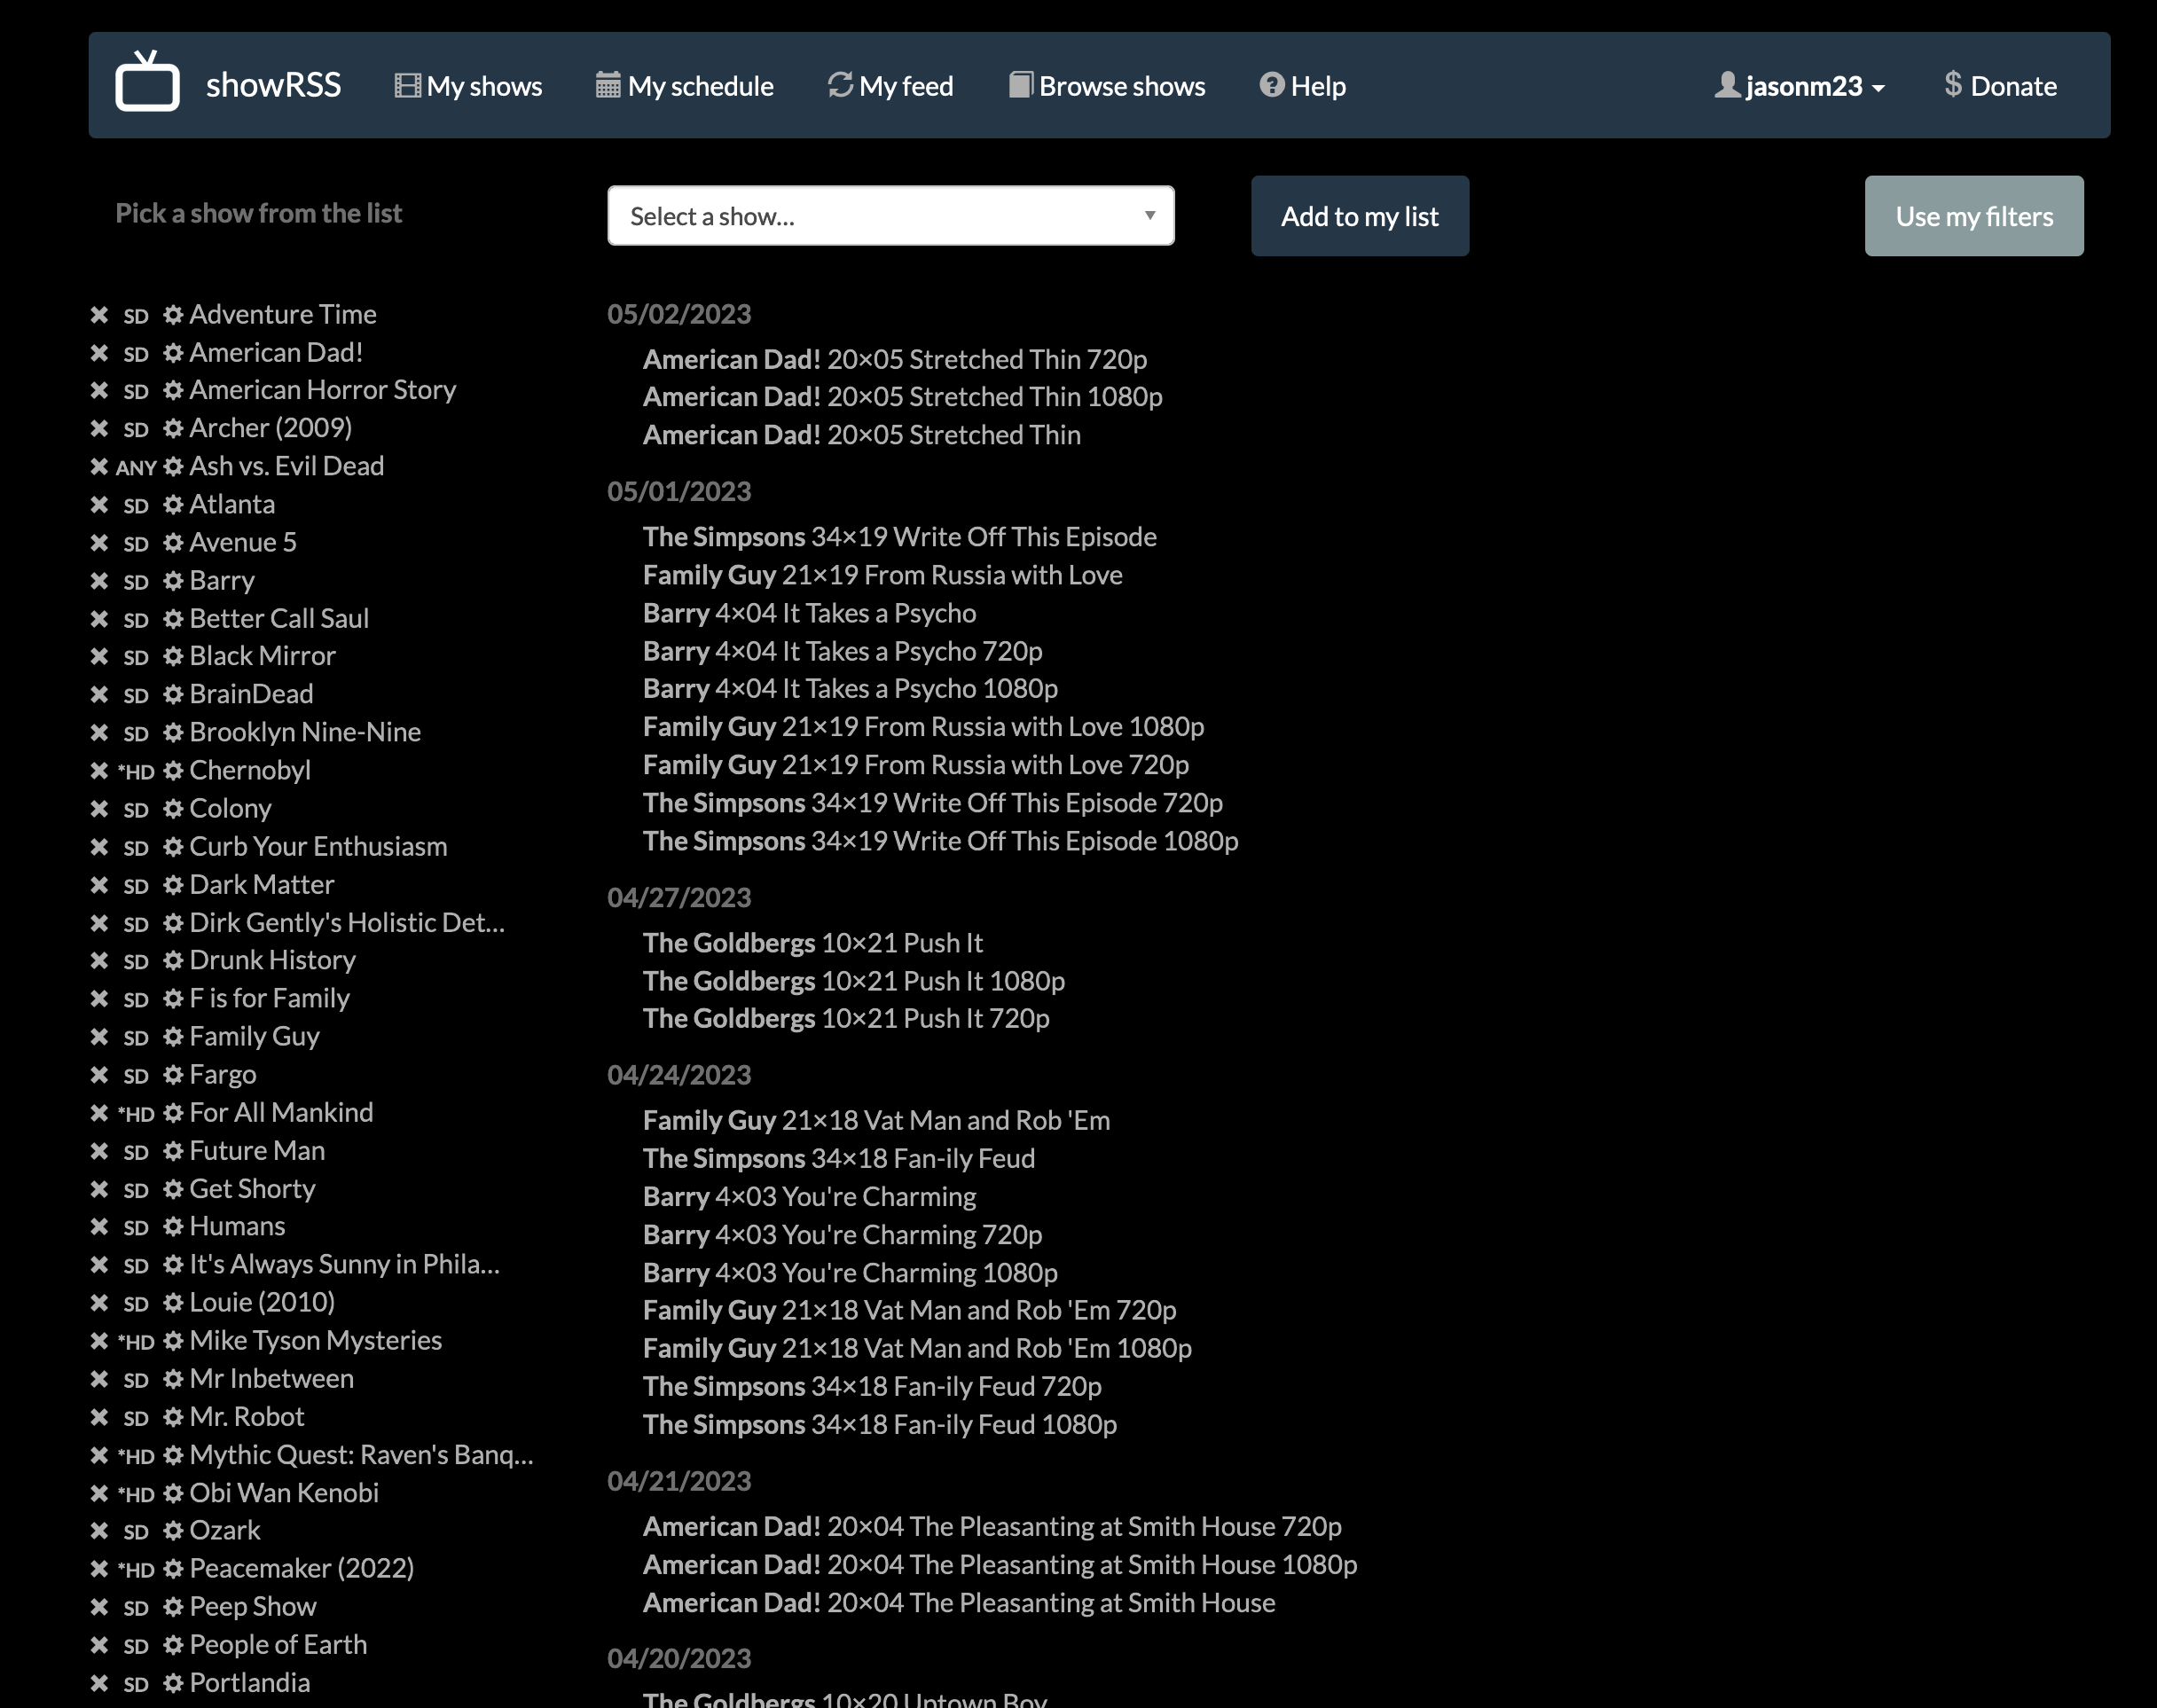Viewport: 2157px width, 1708px height.
Task: Remove American Dad! with its X icon
Action: [x=99, y=353]
